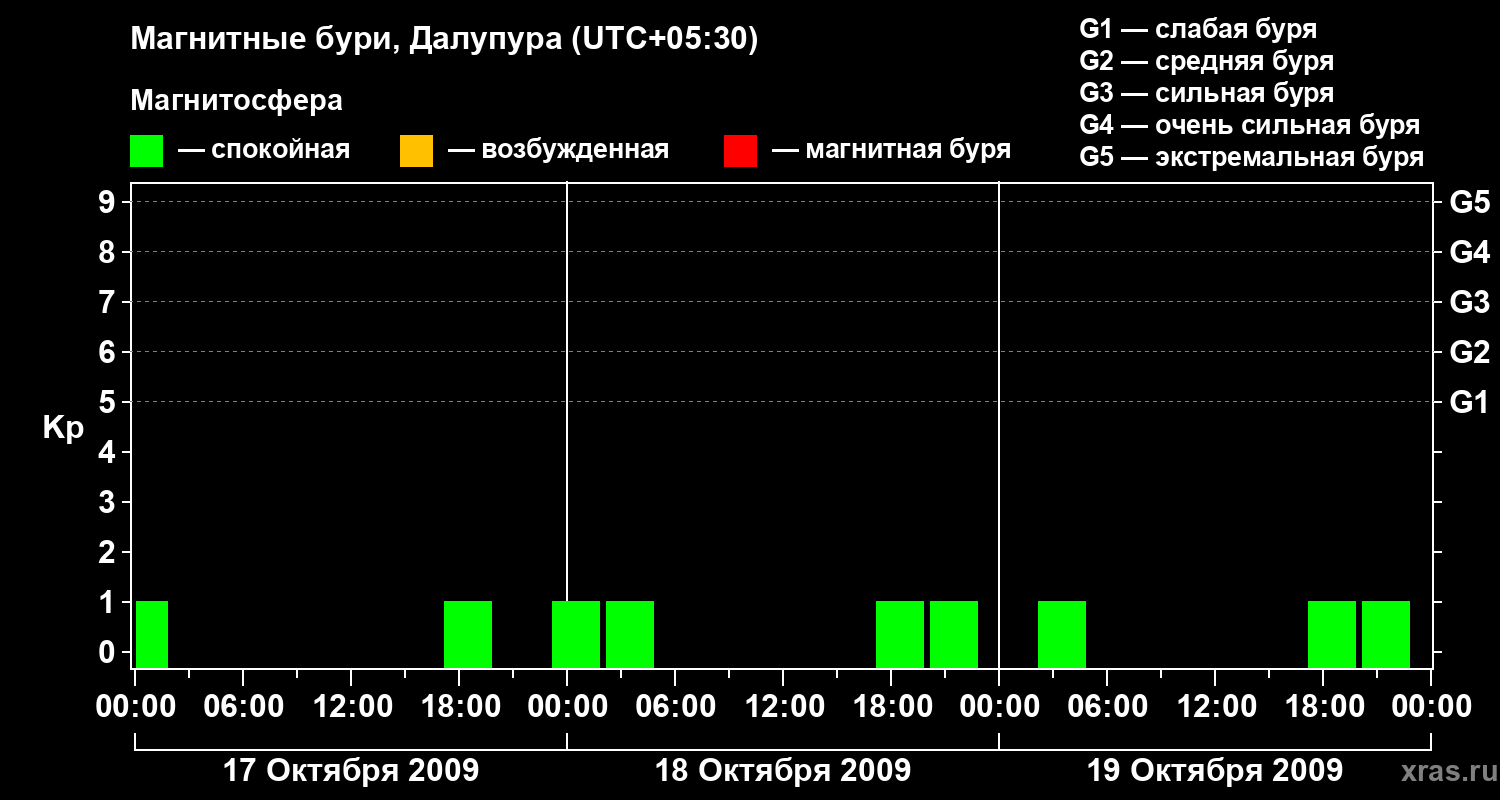Click the Kp axis label
The width and height of the screenshot is (1500, 800).
(63, 429)
